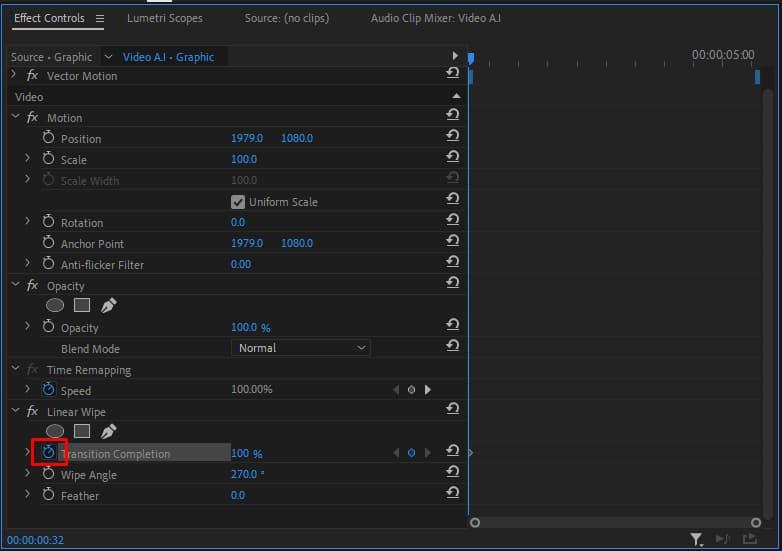The image size is (782, 551).
Task: Open the Audio Clip Mixer tab
Action: (x=435, y=18)
